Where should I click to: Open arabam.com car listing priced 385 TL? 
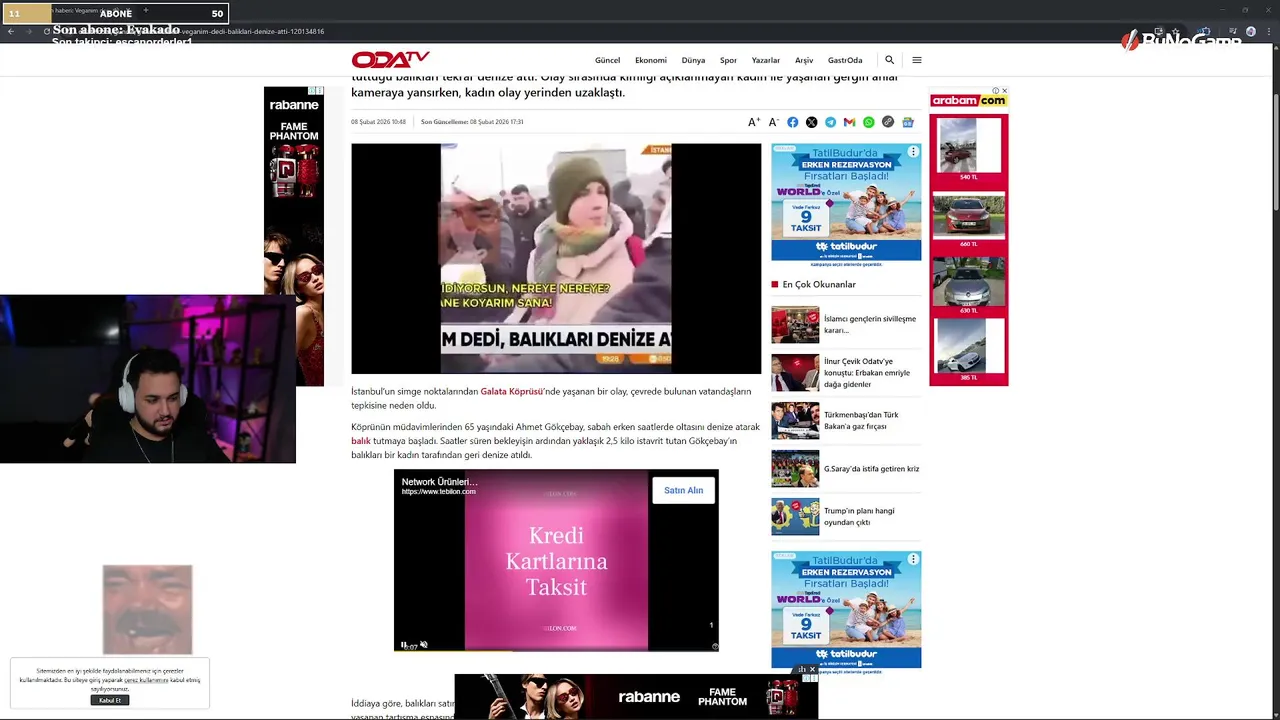pos(968,350)
